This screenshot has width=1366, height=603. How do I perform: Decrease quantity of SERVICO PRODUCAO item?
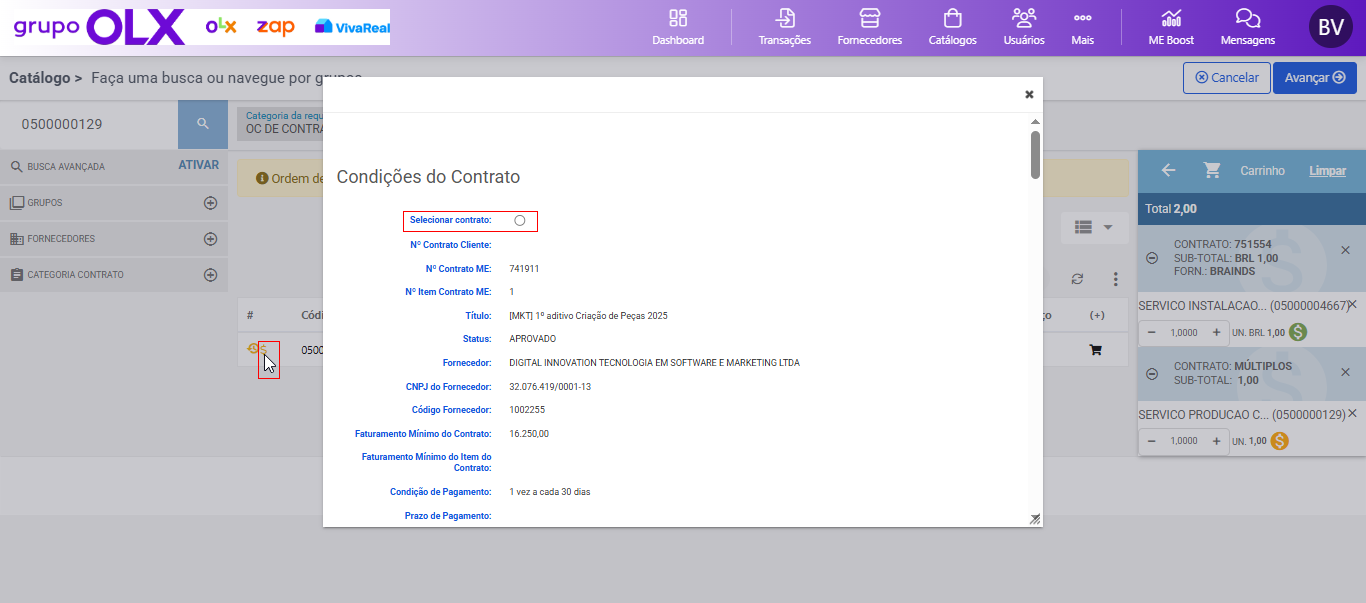pyautogui.click(x=1152, y=441)
